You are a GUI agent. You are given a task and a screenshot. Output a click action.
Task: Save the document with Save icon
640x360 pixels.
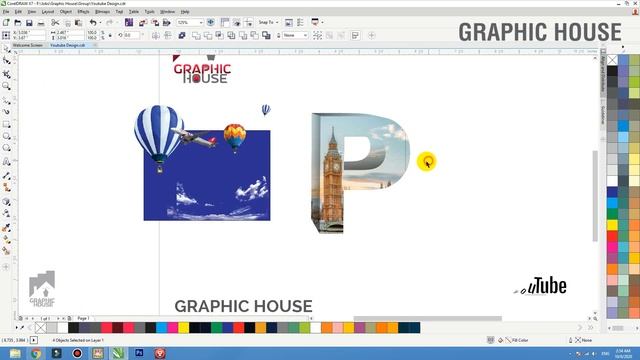click(29, 23)
